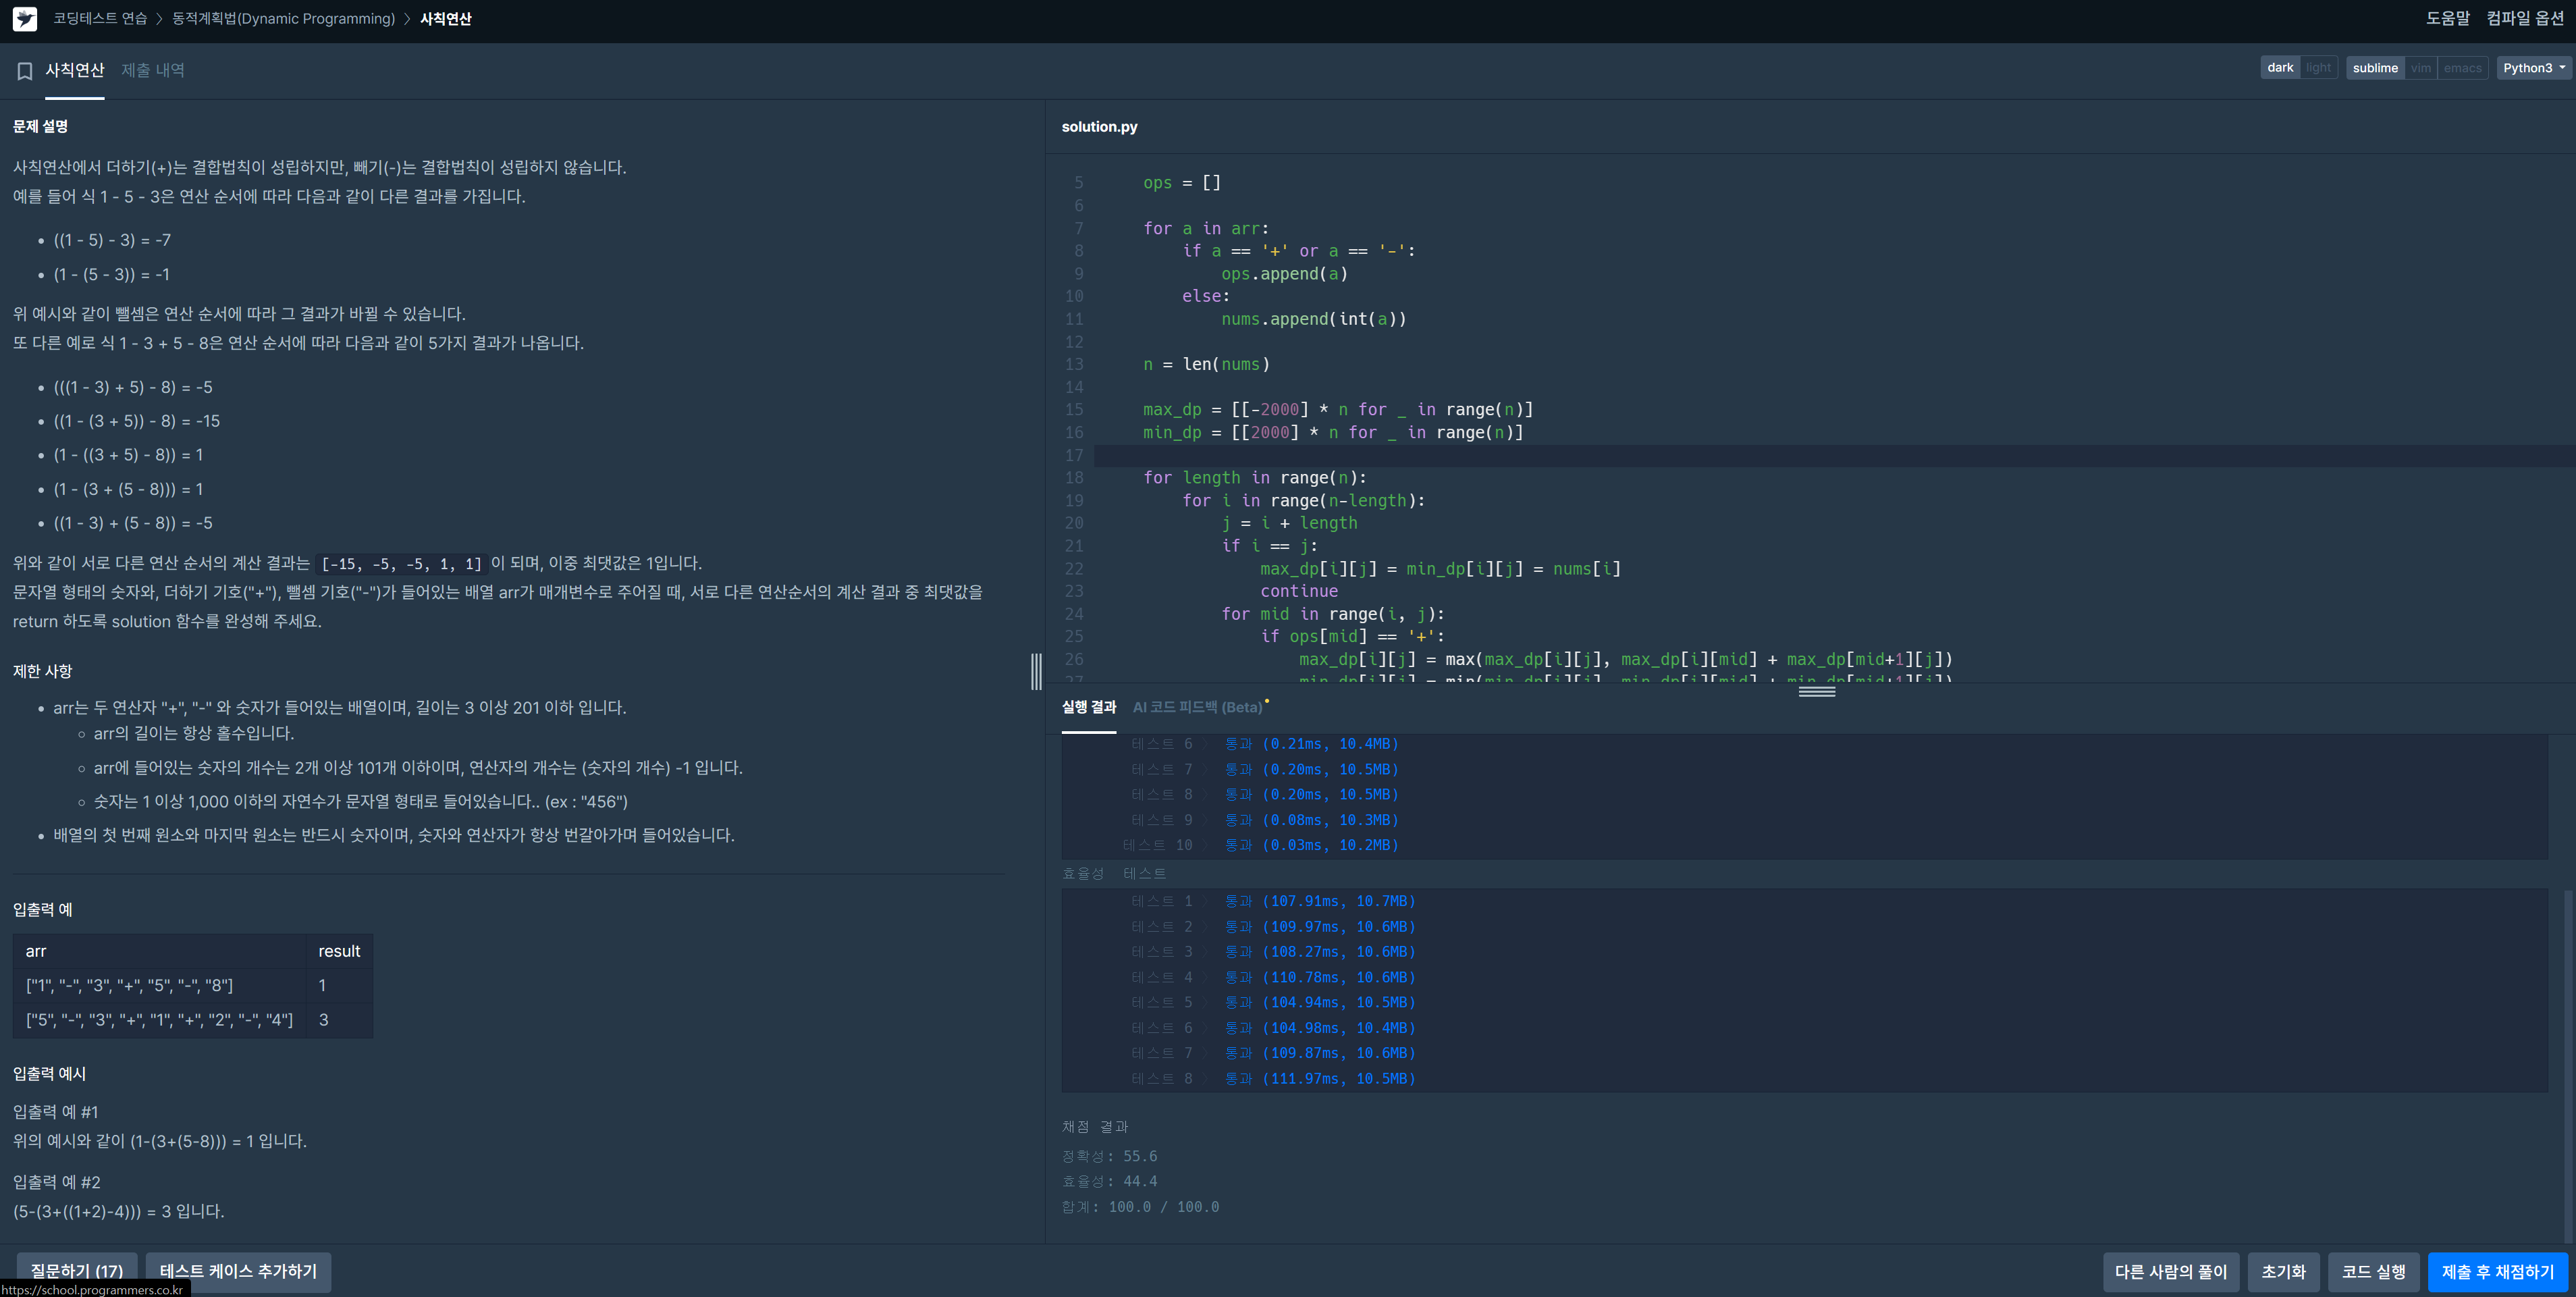Click 'ops = []' code line
The height and width of the screenshot is (1297, 2576).
point(1181,183)
